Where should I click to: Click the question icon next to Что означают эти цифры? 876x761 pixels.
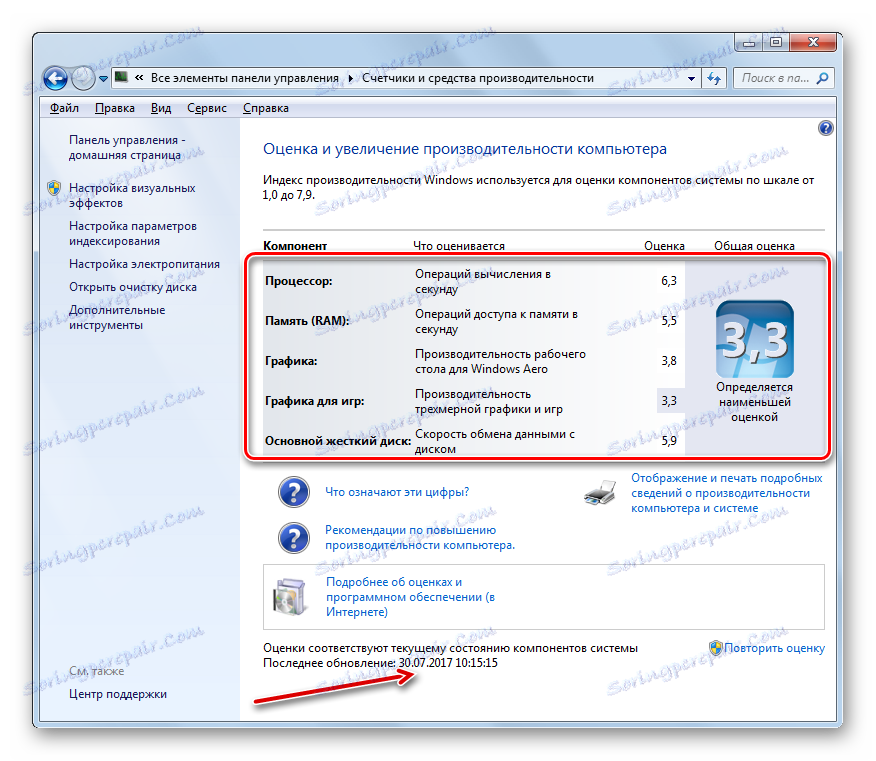(x=294, y=492)
